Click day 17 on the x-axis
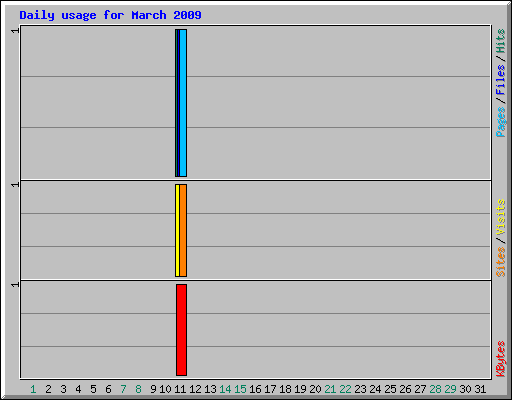The height and width of the screenshot is (400, 512). point(270,389)
